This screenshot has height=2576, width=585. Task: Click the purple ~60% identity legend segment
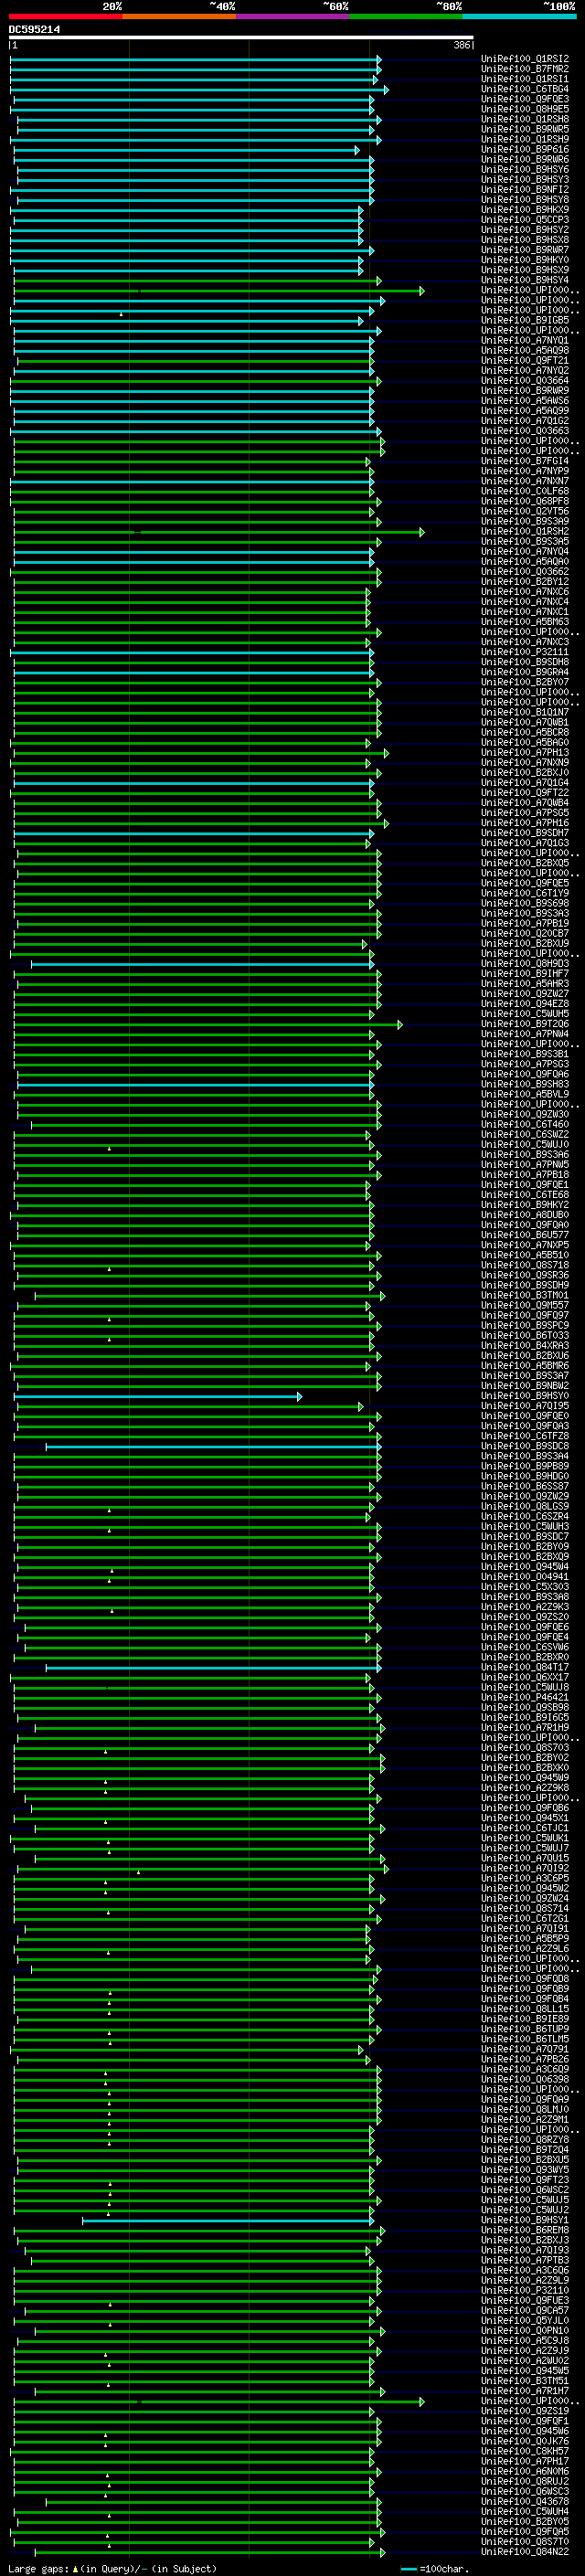(x=293, y=16)
